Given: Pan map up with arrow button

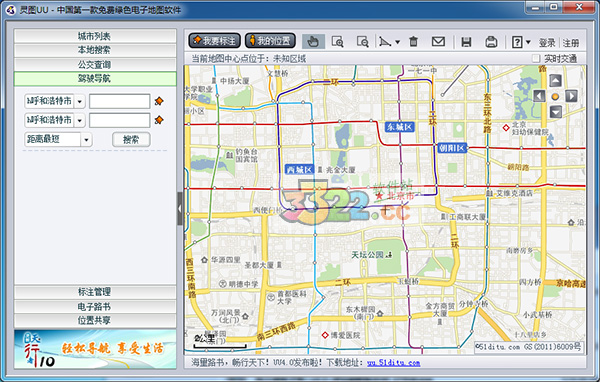Looking at the screenshot, I should coord(555,80).
